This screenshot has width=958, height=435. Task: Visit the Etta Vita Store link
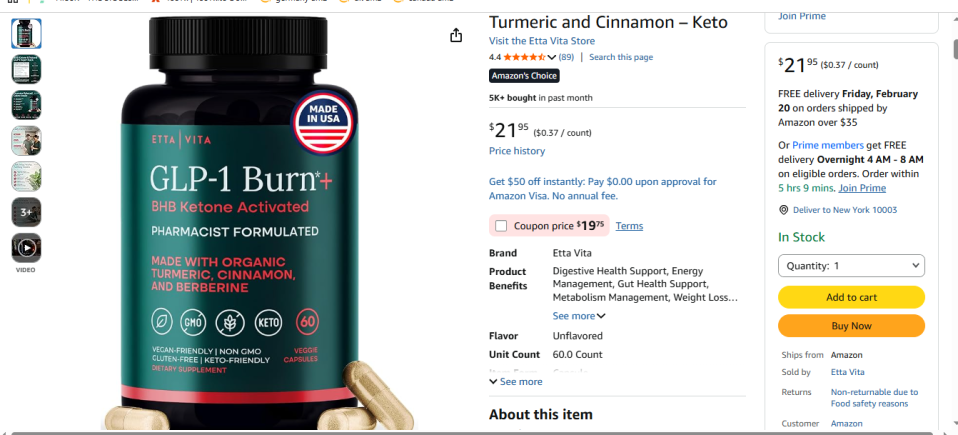point(541,41)
